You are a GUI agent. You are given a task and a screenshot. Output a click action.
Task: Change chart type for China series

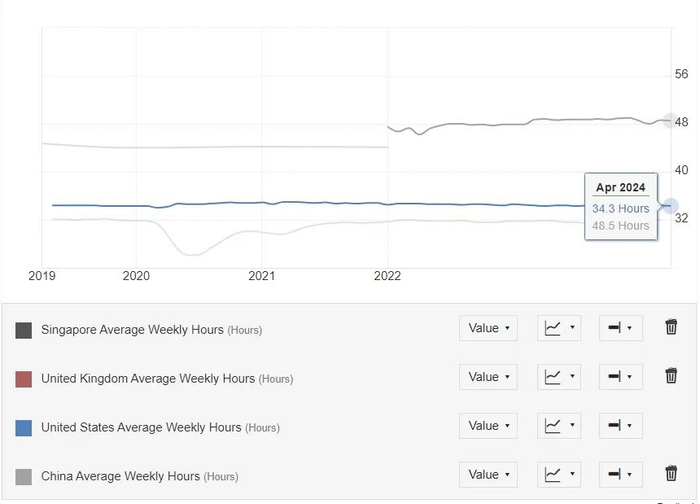559,474
